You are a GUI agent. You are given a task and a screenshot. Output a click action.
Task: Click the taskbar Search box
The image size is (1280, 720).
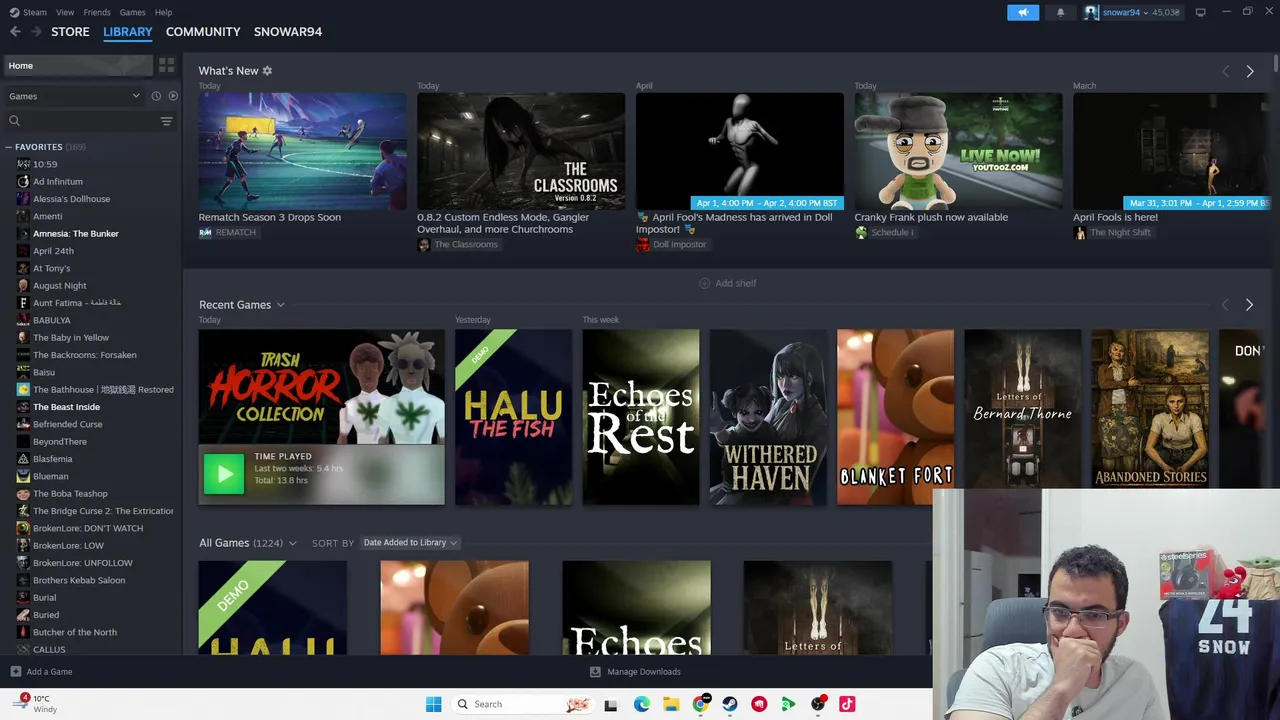pyautogui.click(x=521, y=704)
